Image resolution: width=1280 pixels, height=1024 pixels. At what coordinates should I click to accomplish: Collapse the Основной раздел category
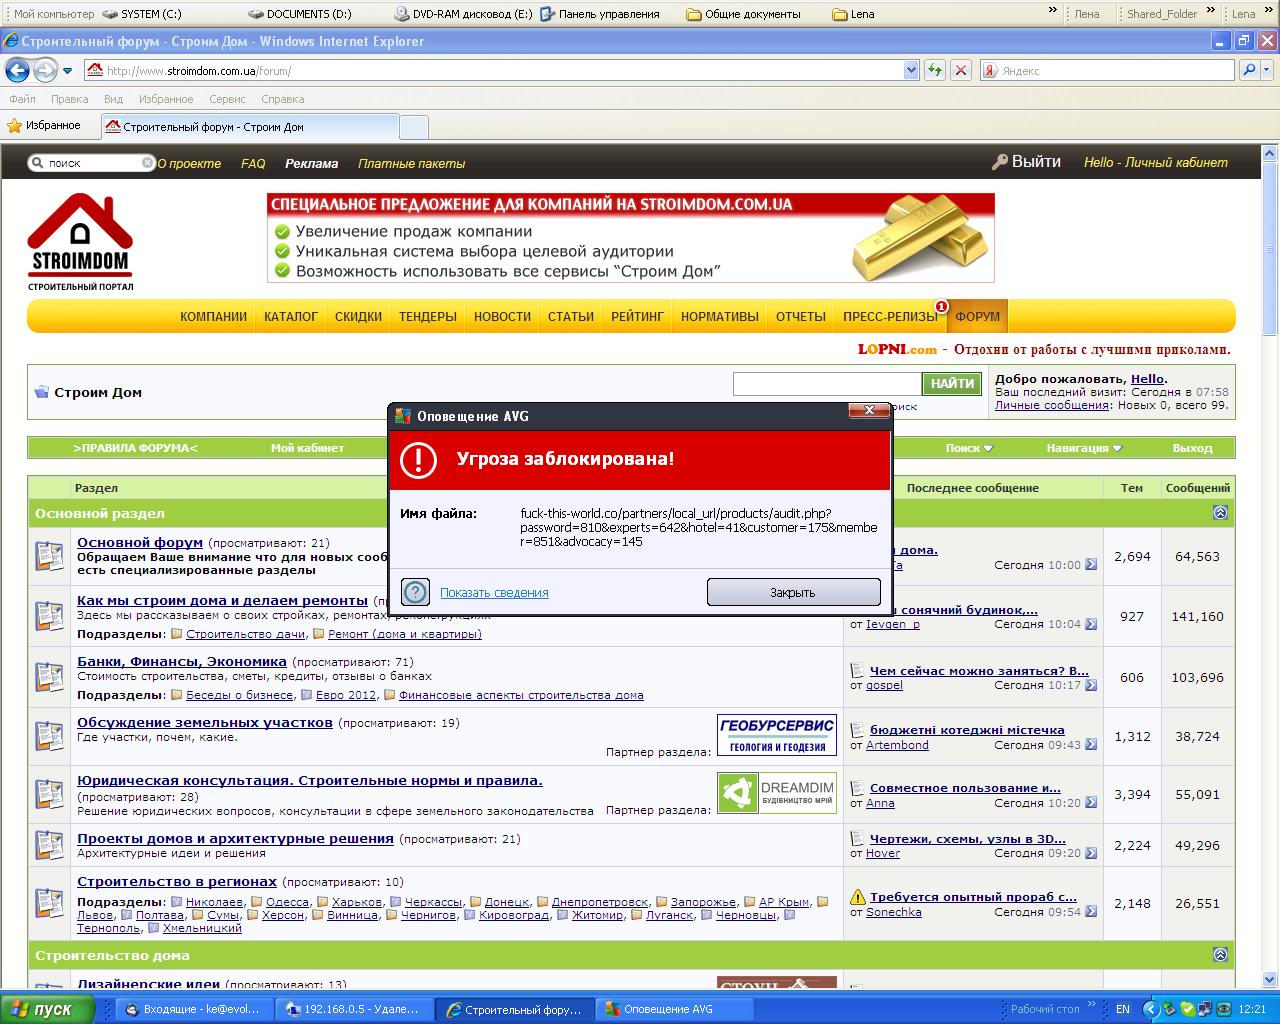pos(1220,512)
